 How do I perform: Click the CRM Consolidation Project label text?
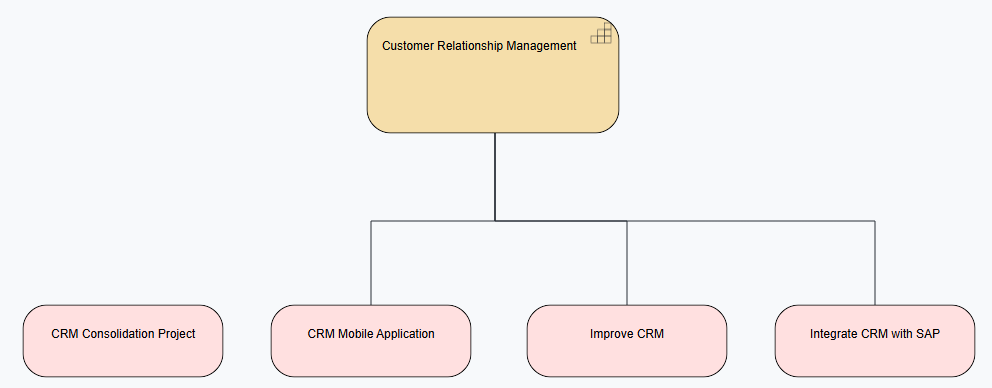[123, 334]
